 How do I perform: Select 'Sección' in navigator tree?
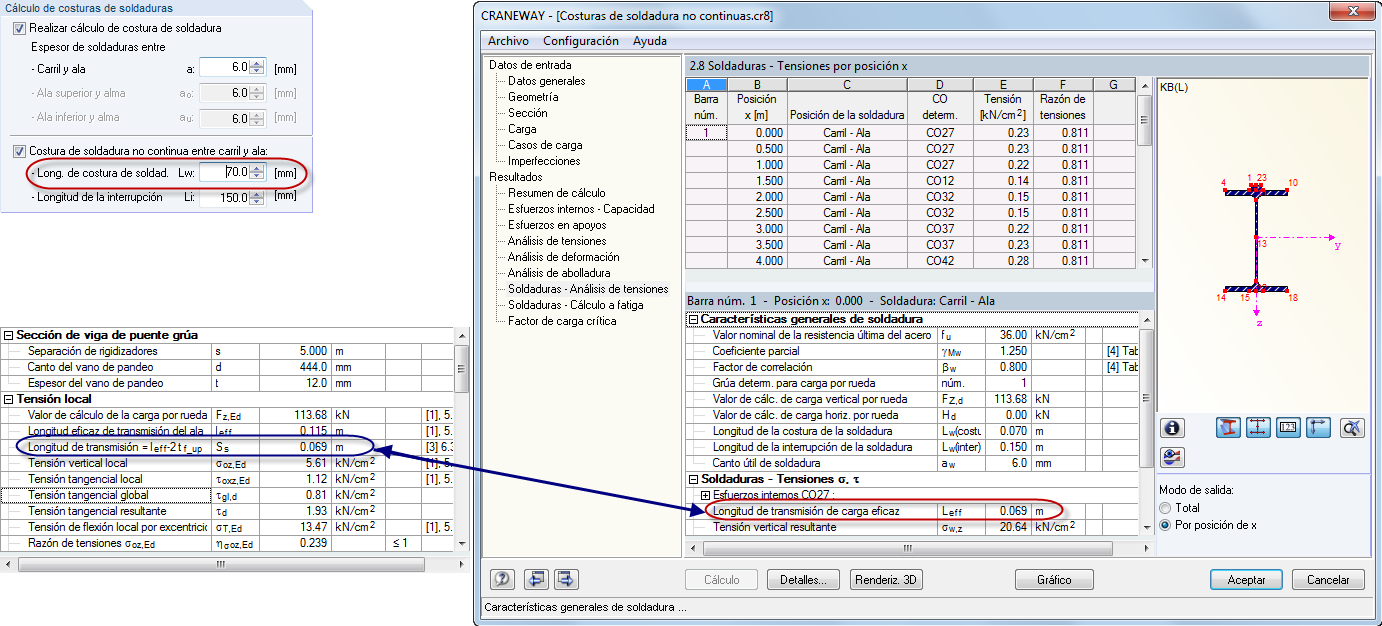[527, 113]
